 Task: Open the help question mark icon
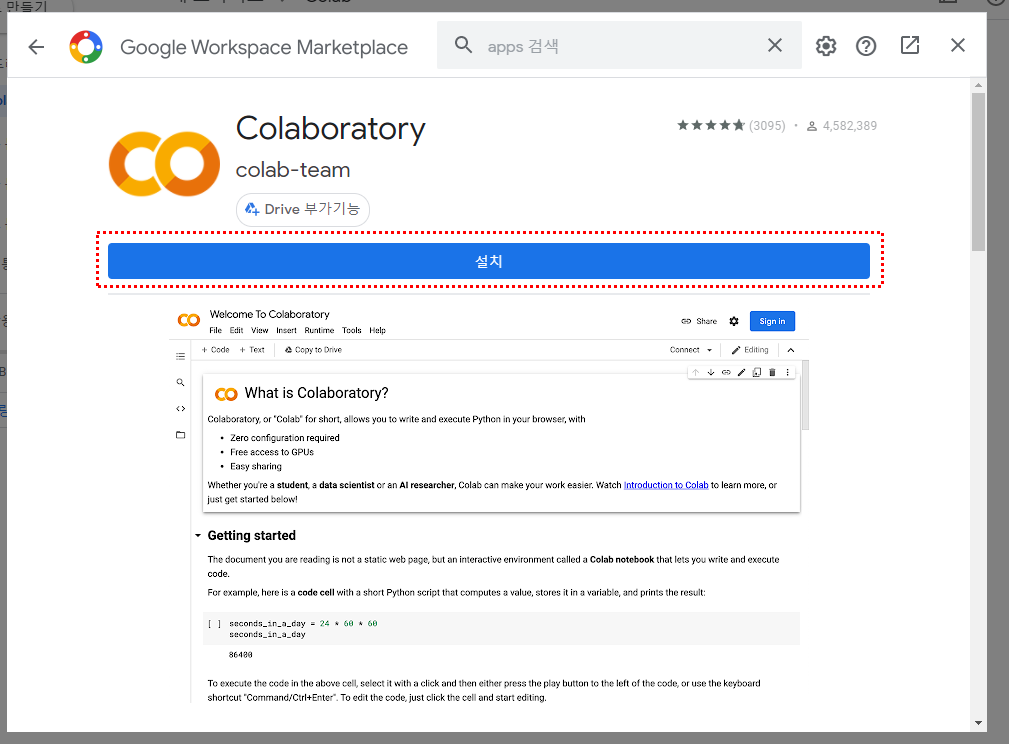(x=866, y=46)
